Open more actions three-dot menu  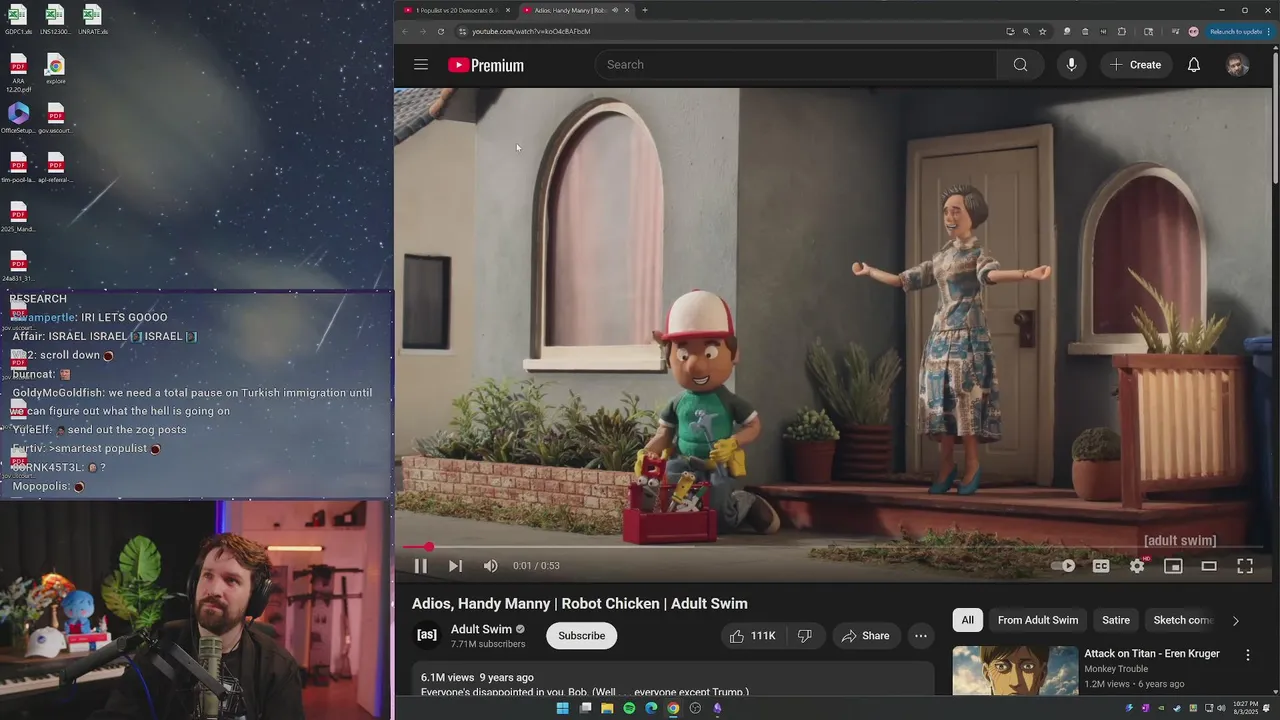[921, 636]
